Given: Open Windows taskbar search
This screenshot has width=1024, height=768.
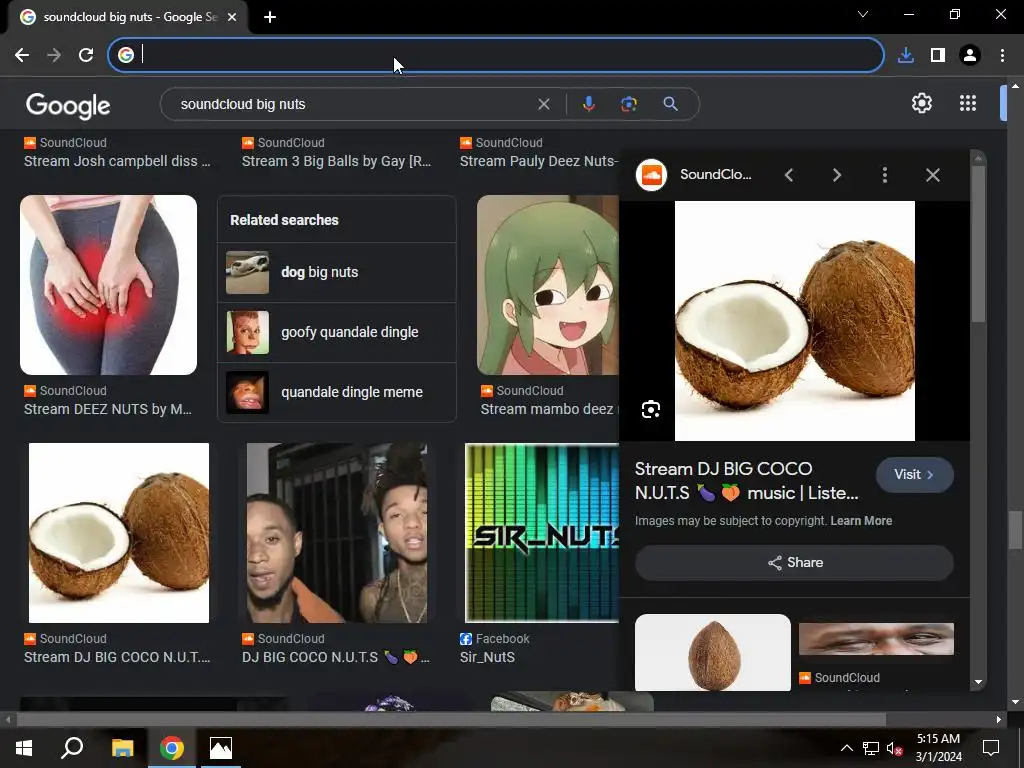Looking at the screenshot, I should (x=72, y=748).
